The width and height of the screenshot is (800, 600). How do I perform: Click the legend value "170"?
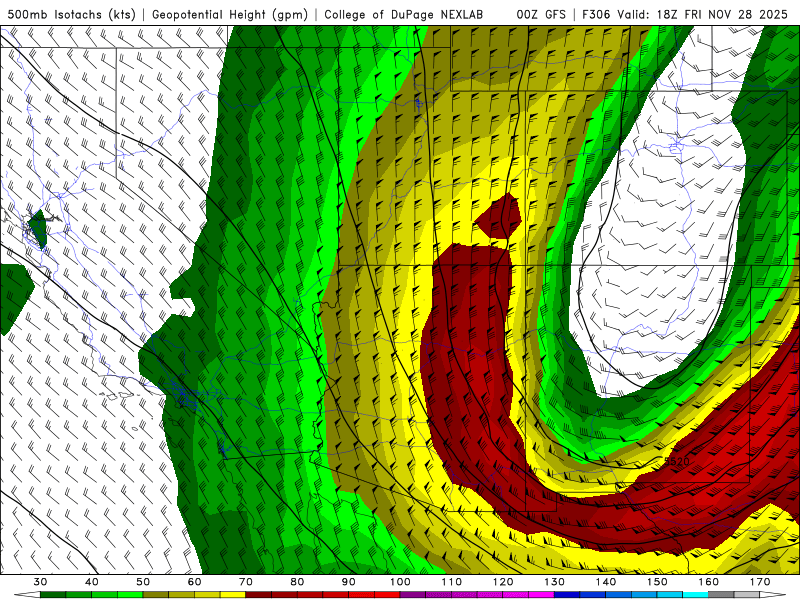760,582
